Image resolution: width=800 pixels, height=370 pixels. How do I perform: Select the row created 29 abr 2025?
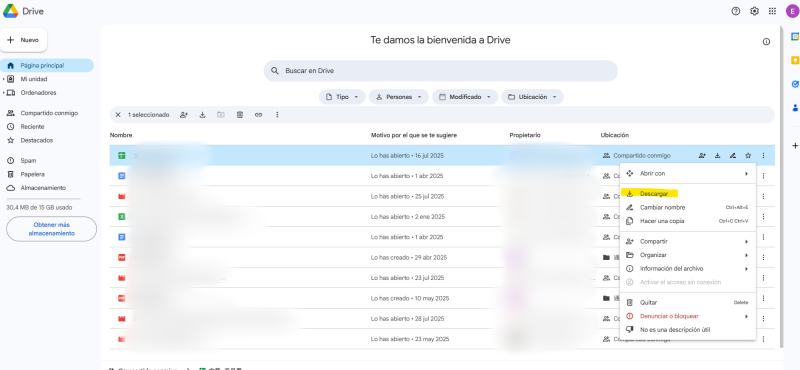[x=442, y=258]
